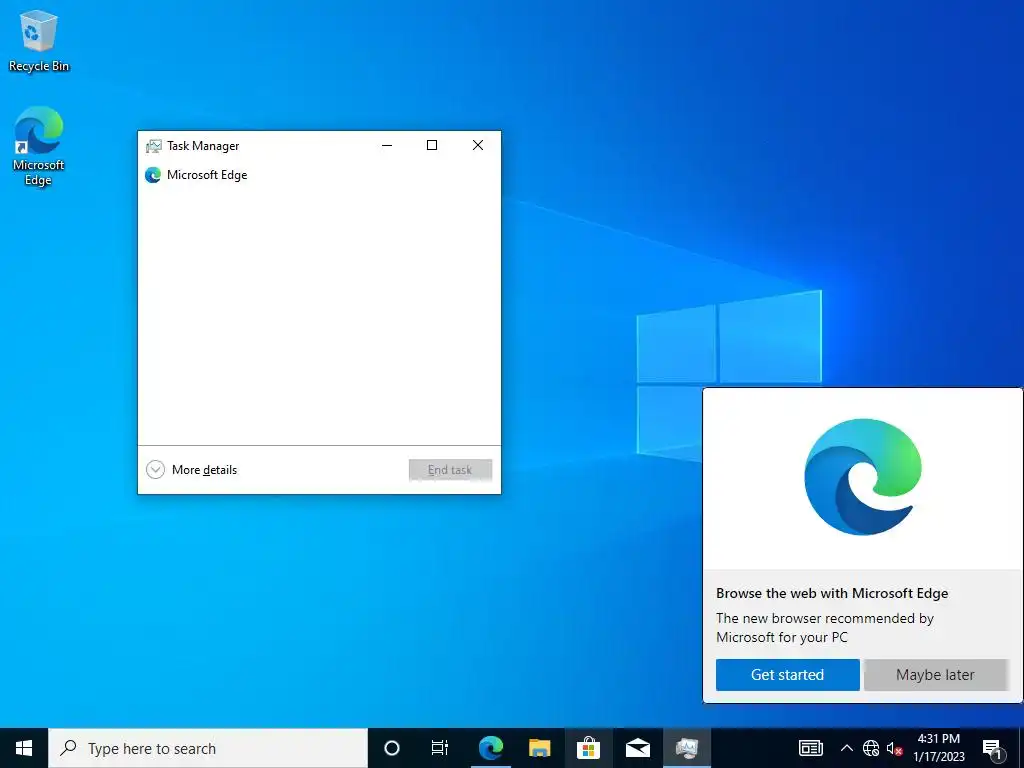Select Microsoft Edge row in Task Manager
Image resolution: width=1024 pixels, height=768 pixels.
point(319,175)
